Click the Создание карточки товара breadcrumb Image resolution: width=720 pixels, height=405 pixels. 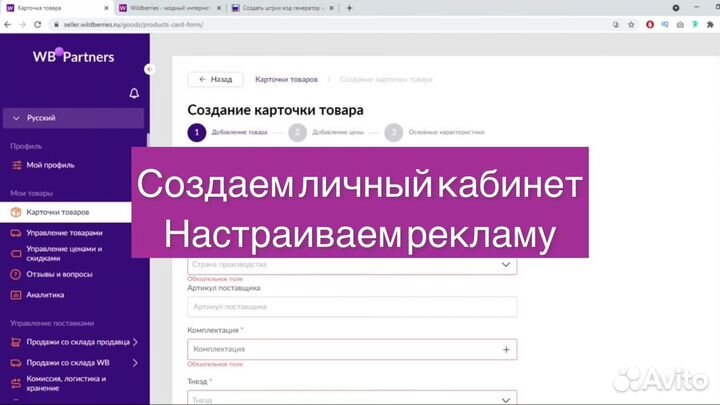pyautogui.click(x=386, y=79)
